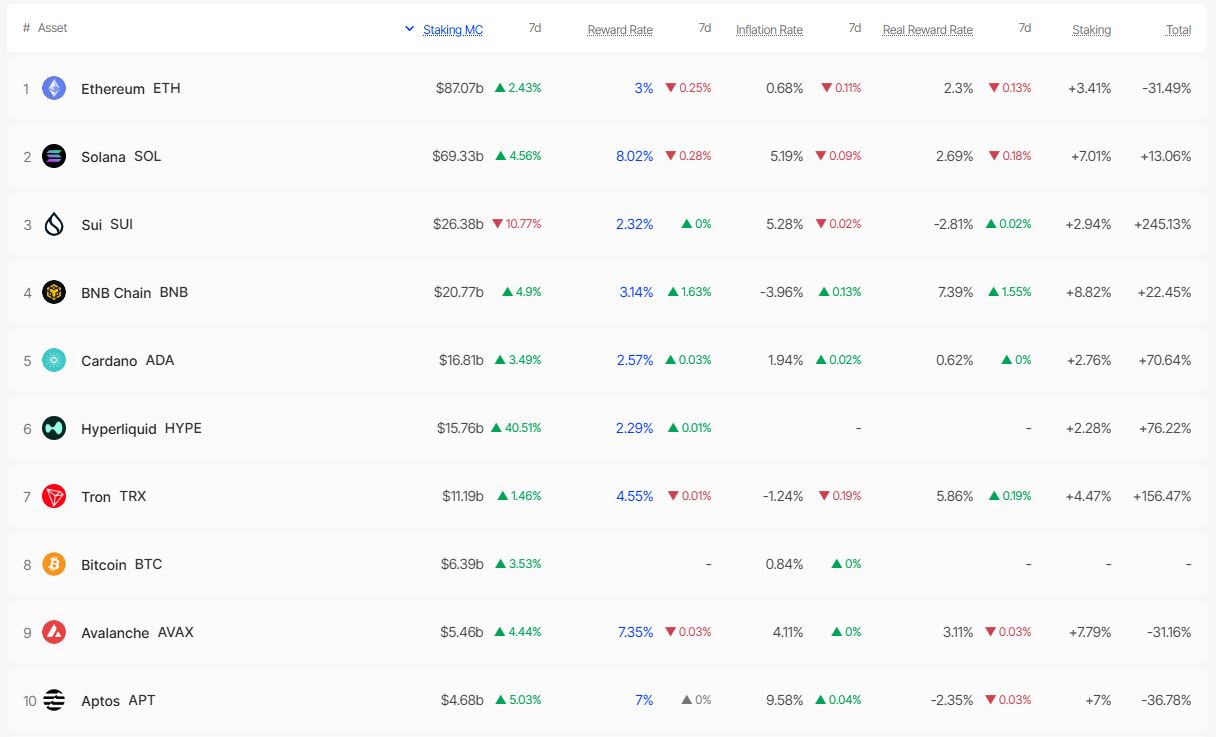This screenshot has height=737, width=1216.
Task: Select the $15.76b staking market cap
Action: (x=460, y=428)
